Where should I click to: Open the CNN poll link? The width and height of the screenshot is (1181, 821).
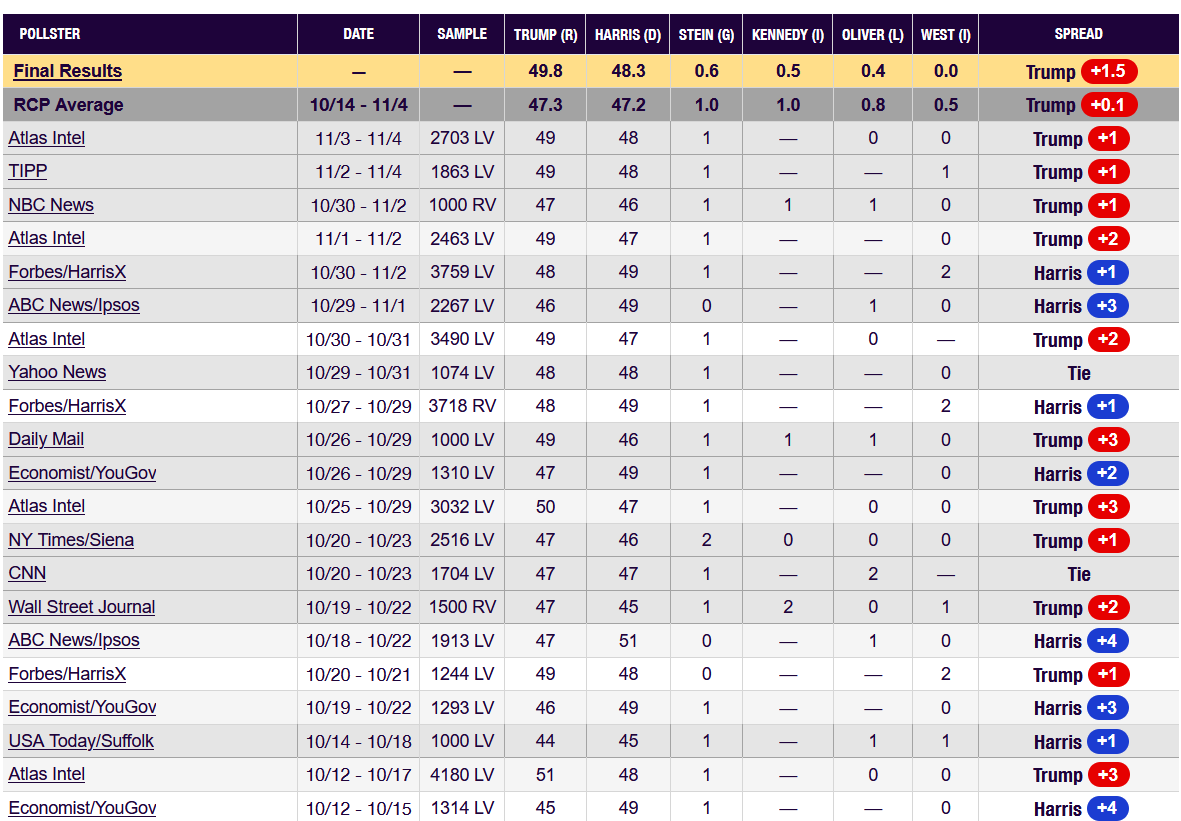point(27,574)
